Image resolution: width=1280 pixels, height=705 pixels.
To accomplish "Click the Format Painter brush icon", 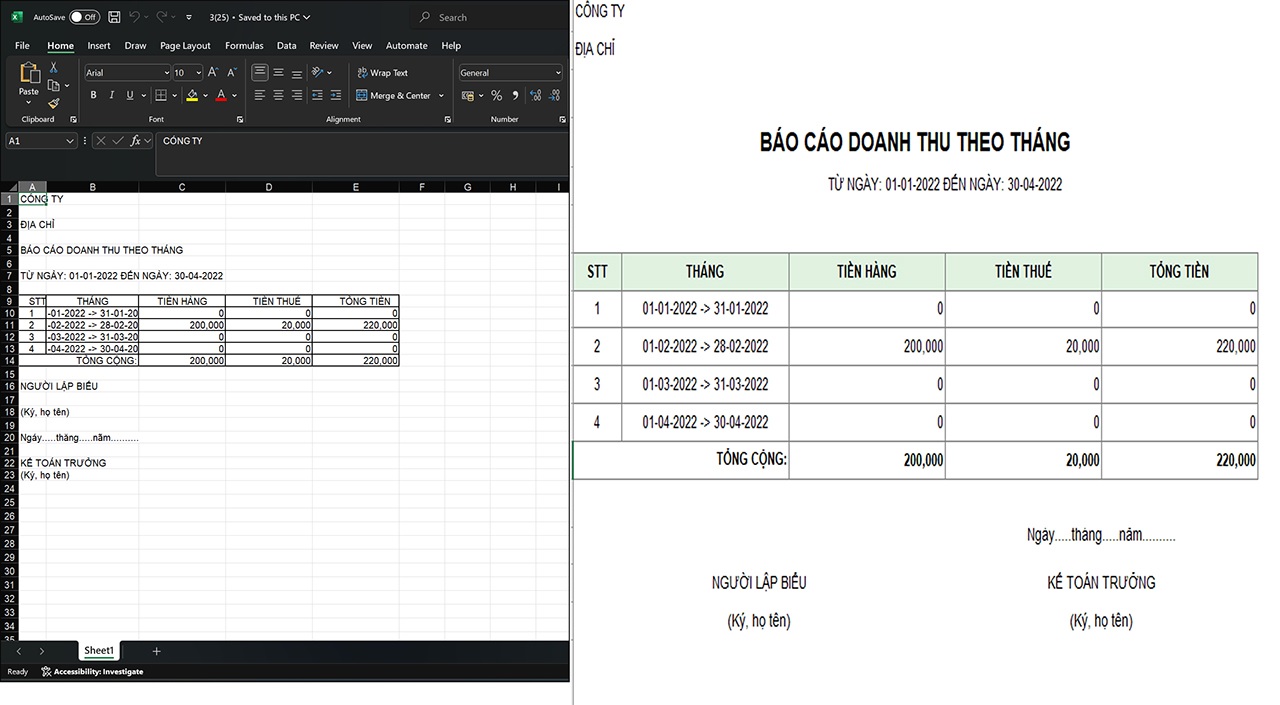I will coord(54,103).
